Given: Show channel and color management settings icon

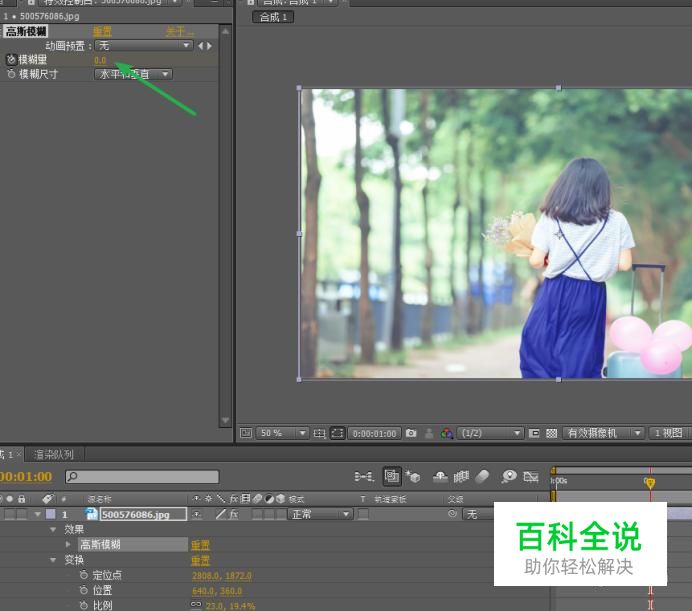Looking at the screenshot, I should click(447, 434).
